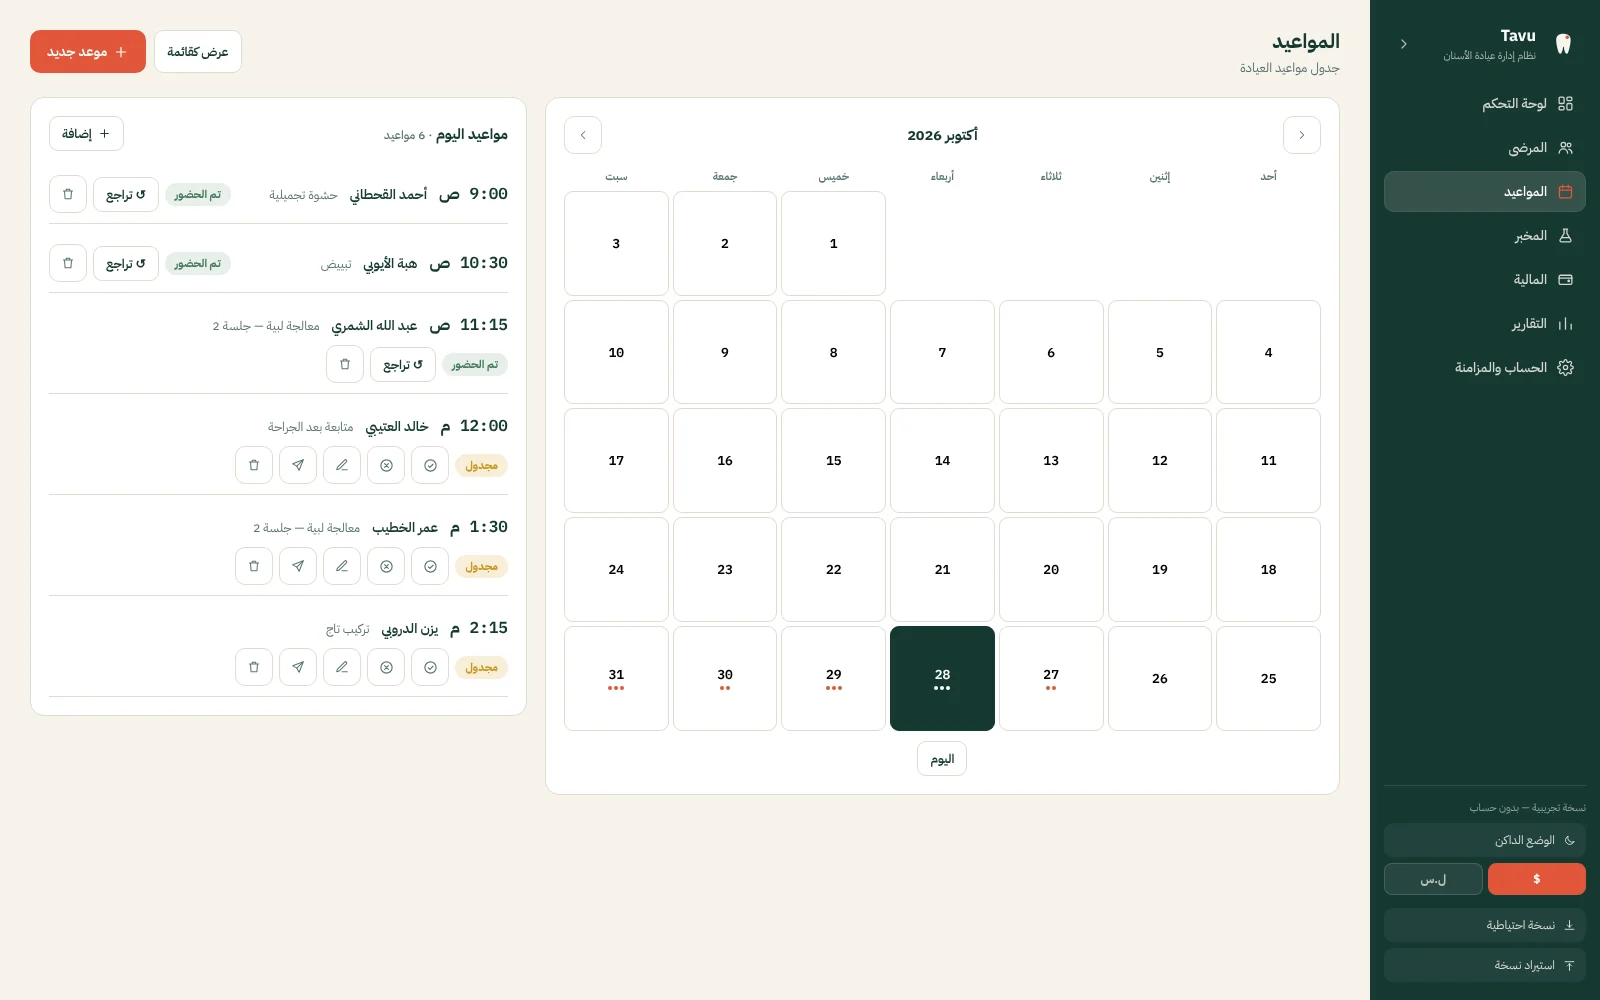Open التقارير in the sidebar

click(1485, 324)
